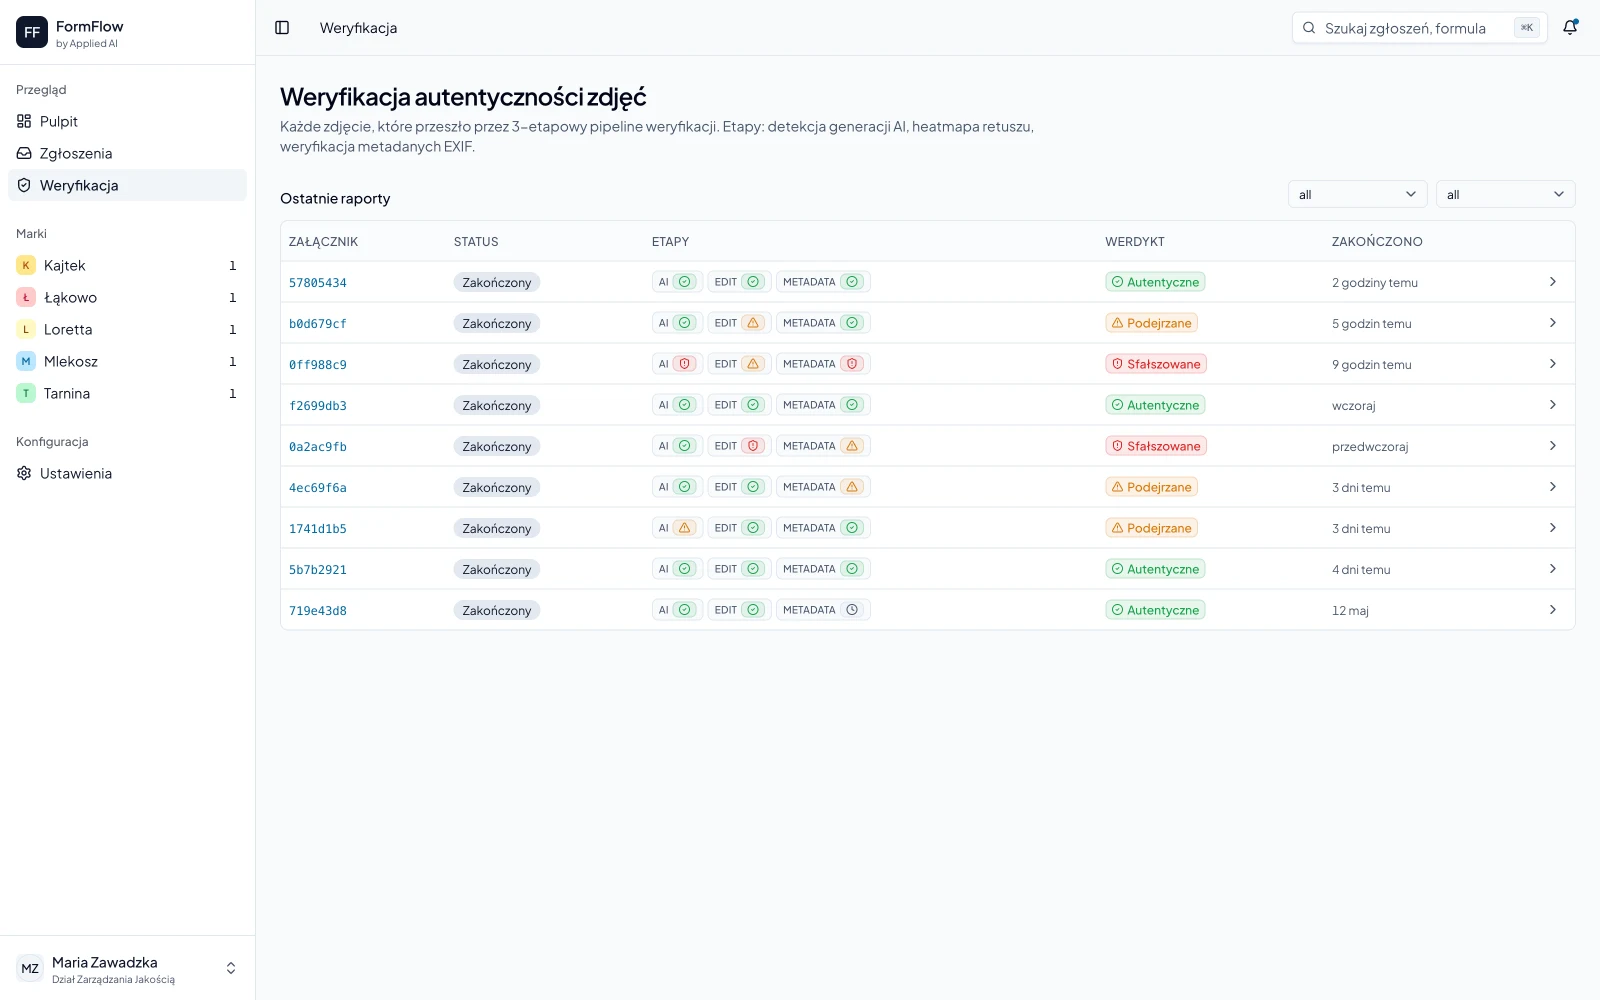Click the WERDYKT column header
The width and height of the screenshot is (1600, 1000).
pos(1135,242)
